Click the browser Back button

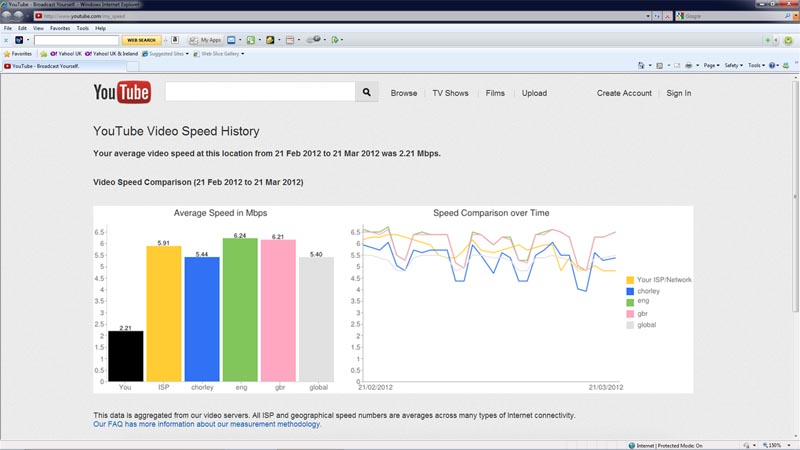point(7,16)
